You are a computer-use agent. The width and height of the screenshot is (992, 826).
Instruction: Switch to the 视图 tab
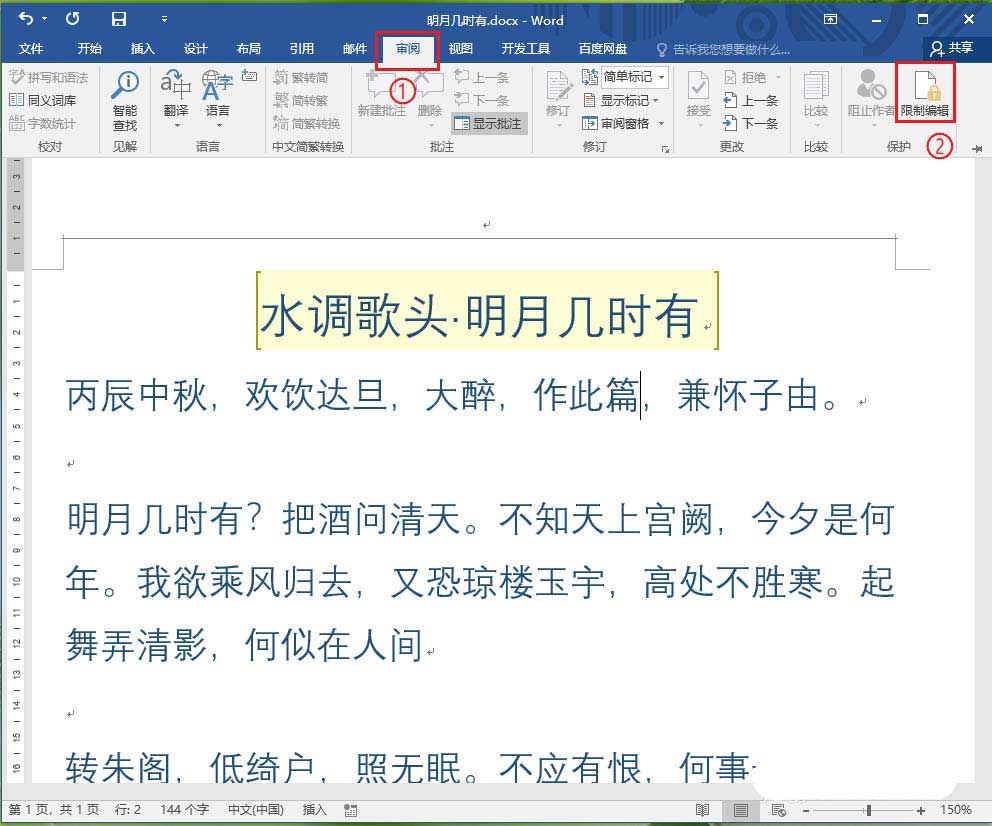click(461, 49)
